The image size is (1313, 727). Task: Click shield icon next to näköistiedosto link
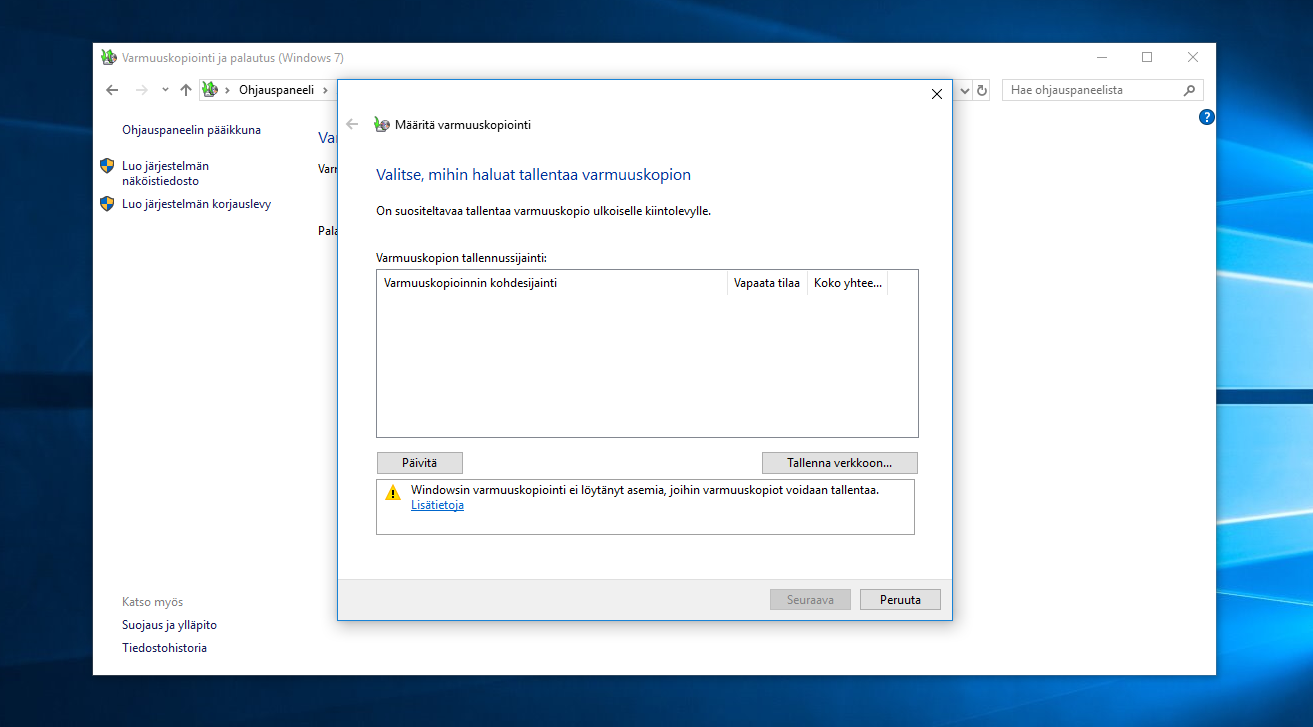[107, 166]
